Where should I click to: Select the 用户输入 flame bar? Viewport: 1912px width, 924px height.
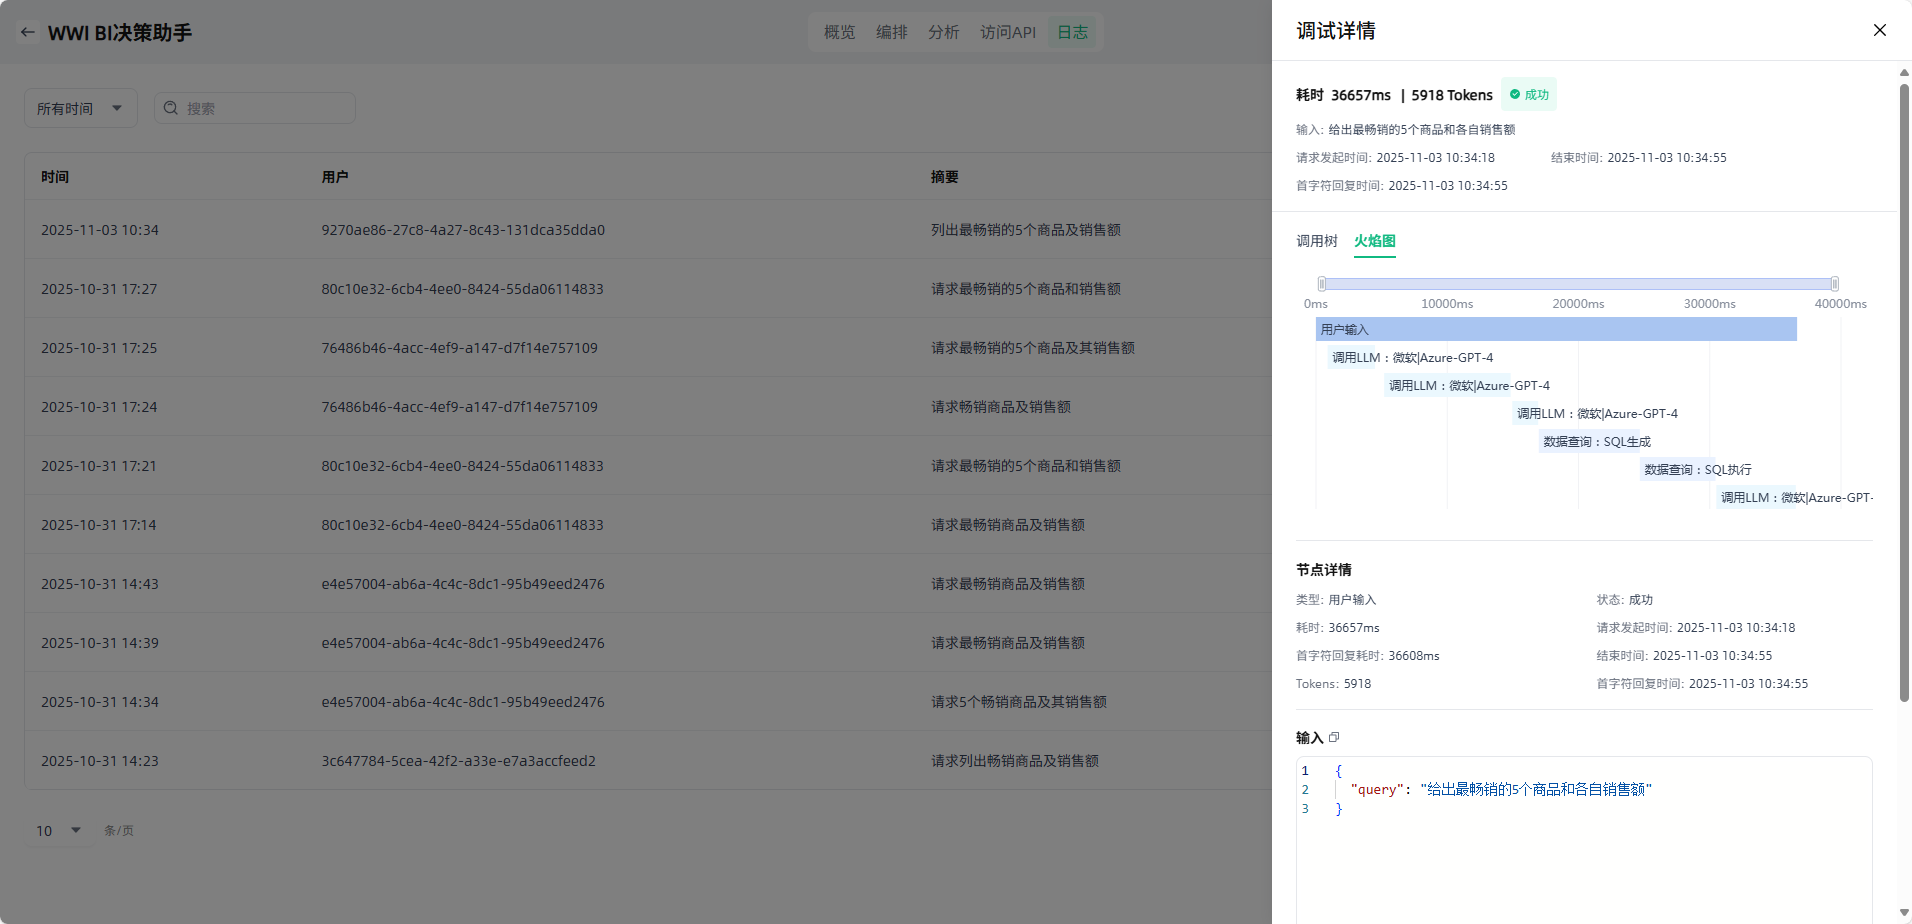click(1555, 329)
